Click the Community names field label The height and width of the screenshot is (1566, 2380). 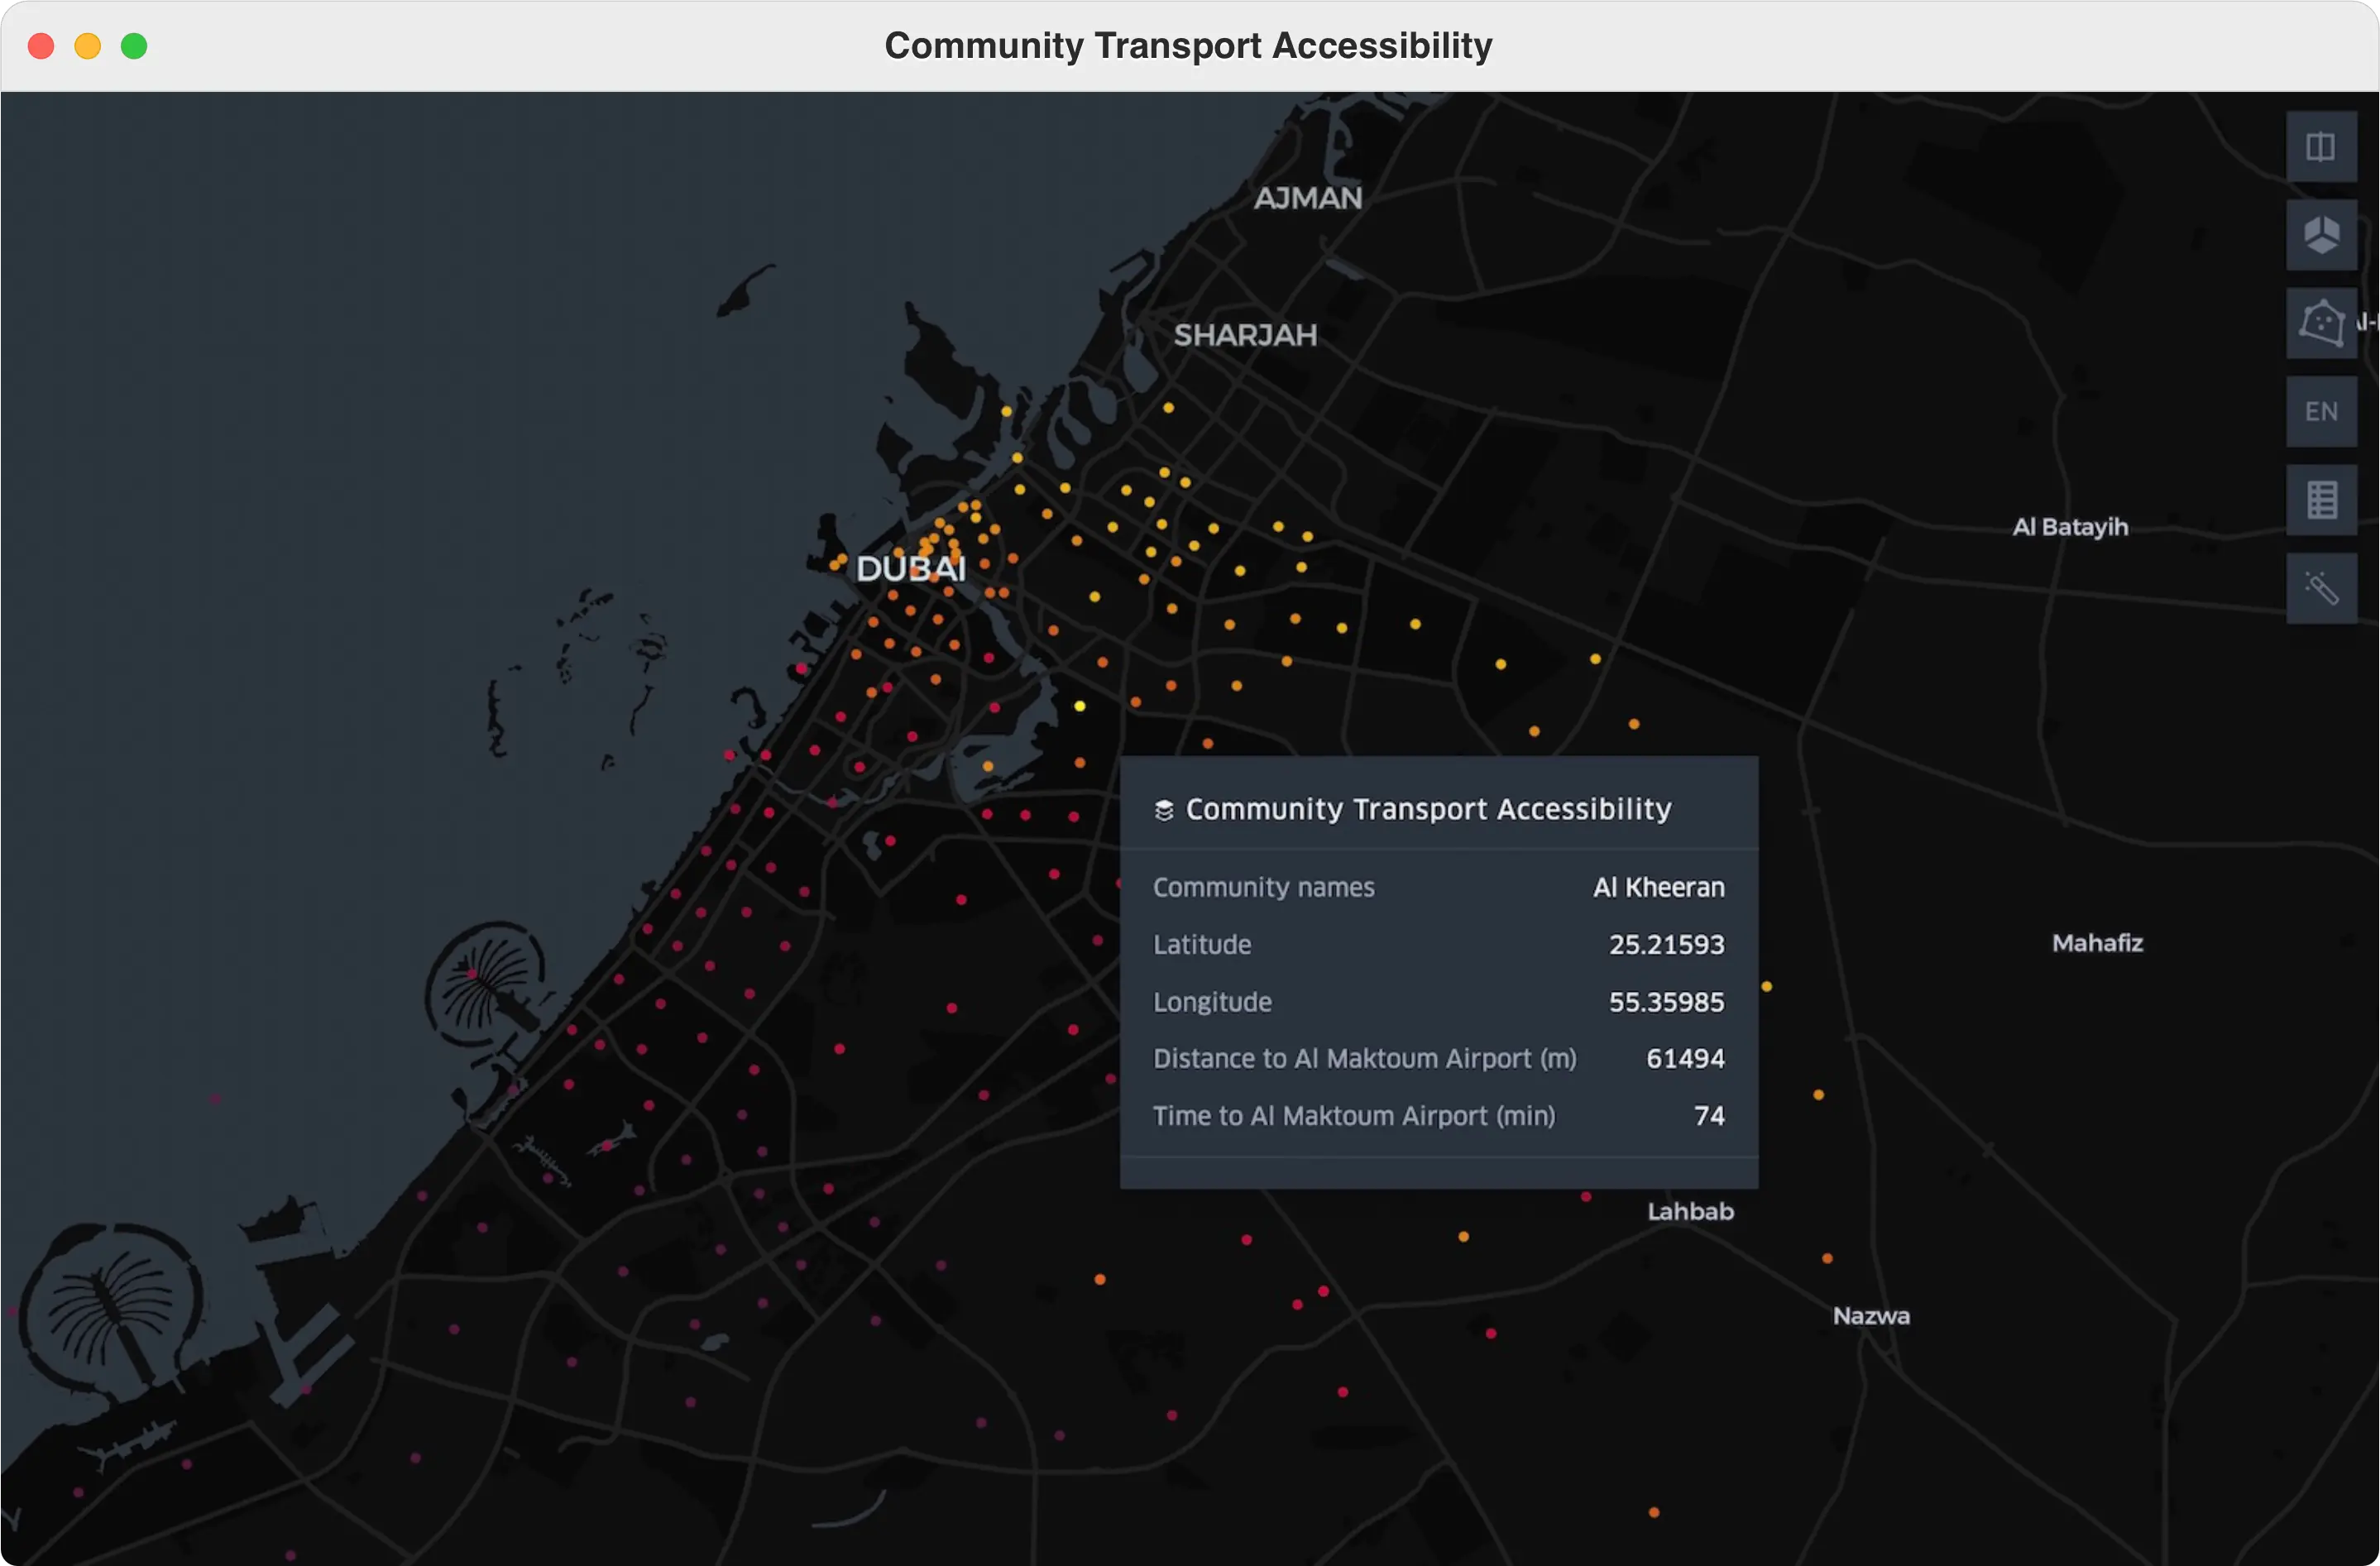(1263, 887)
